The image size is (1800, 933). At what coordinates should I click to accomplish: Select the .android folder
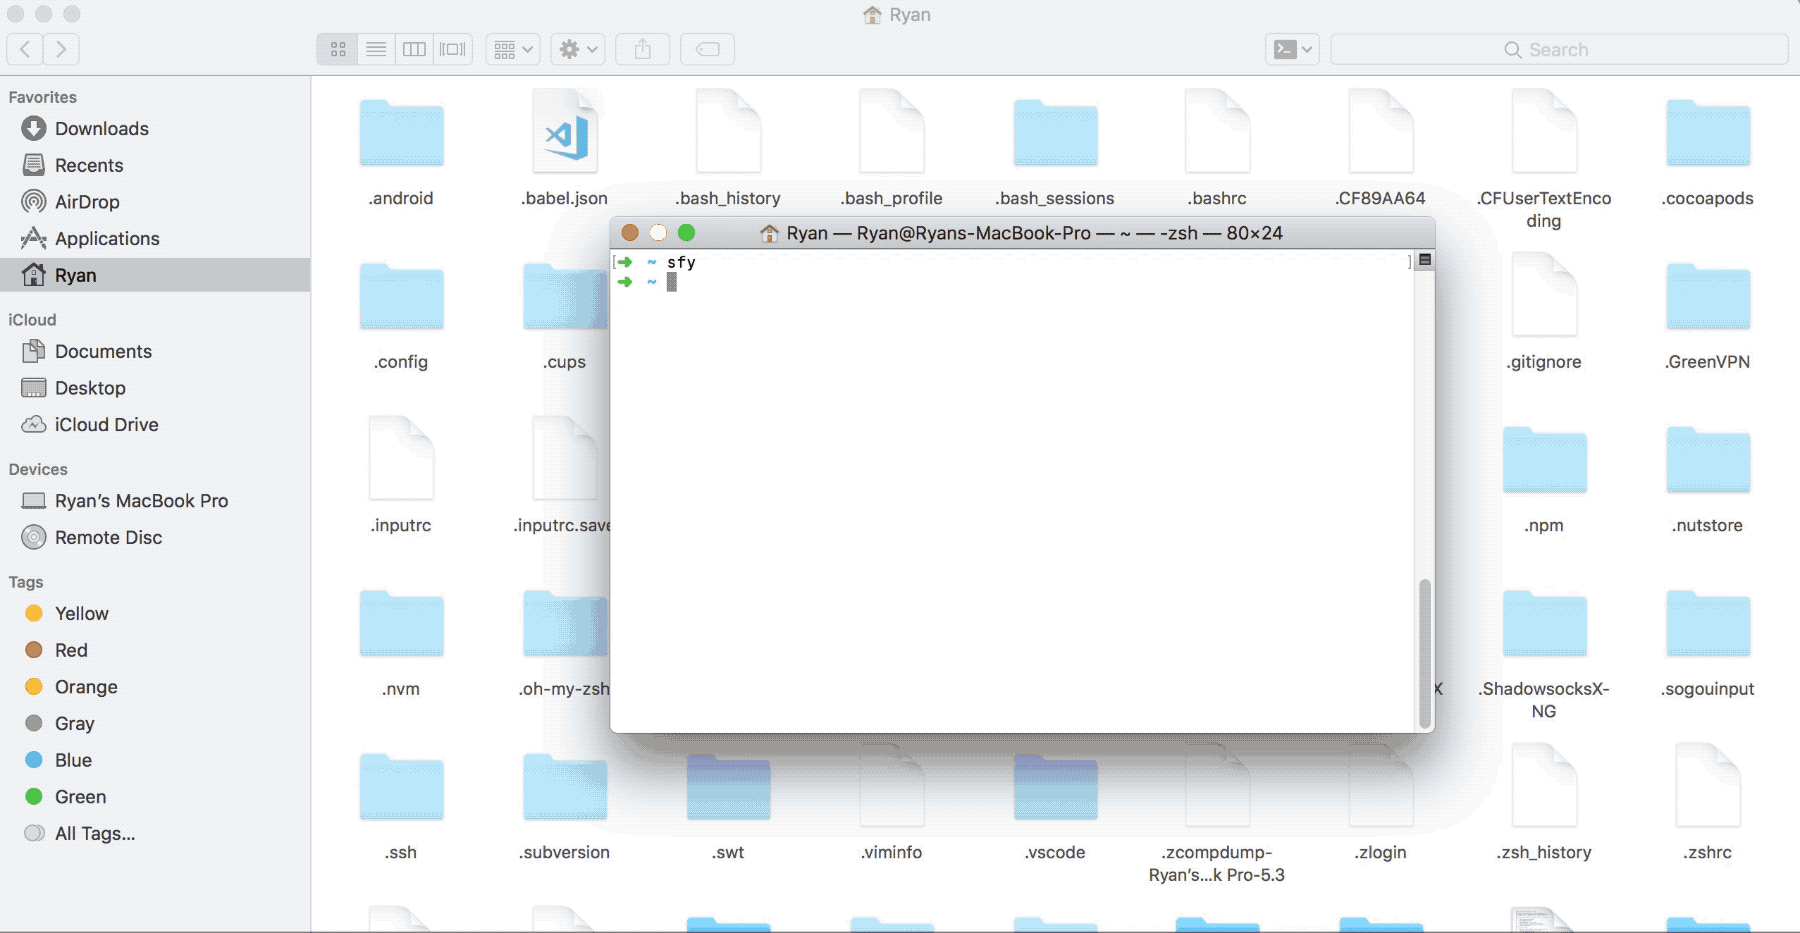tap(401, 133)
